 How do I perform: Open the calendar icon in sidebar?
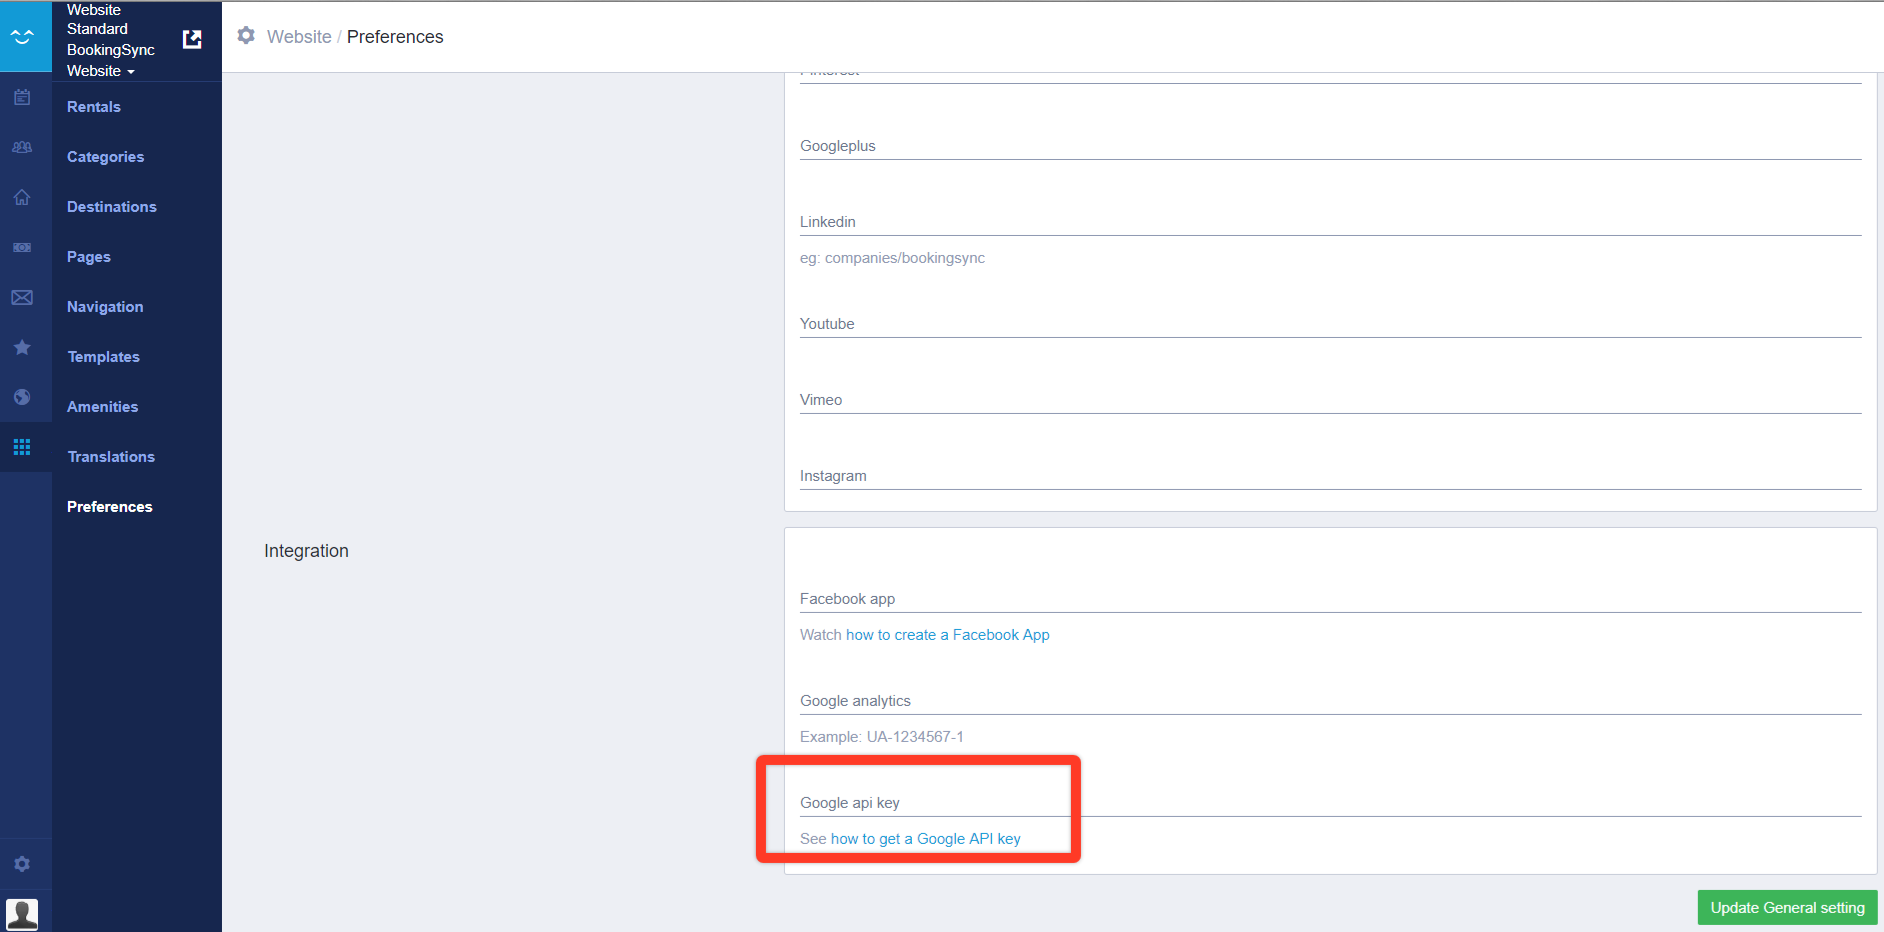[x=22, y=97]
